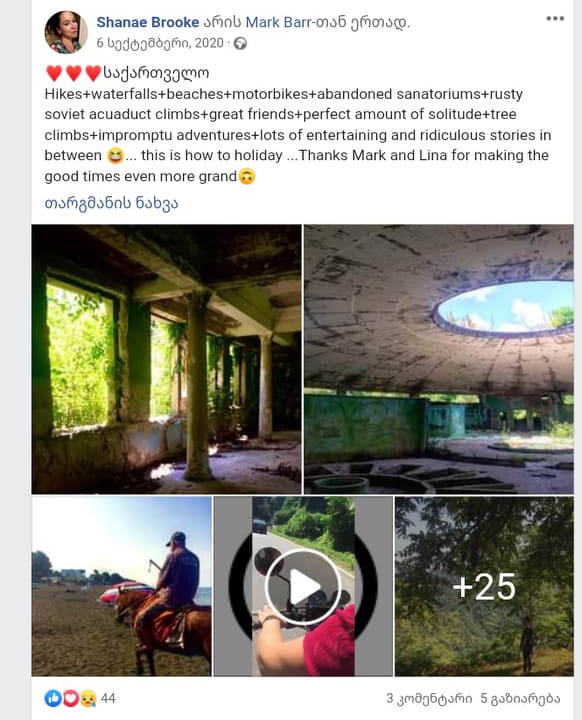This screenshot has width=582, height=720.
Task: Click the sad face reaction icon
Action: (87, 698)
